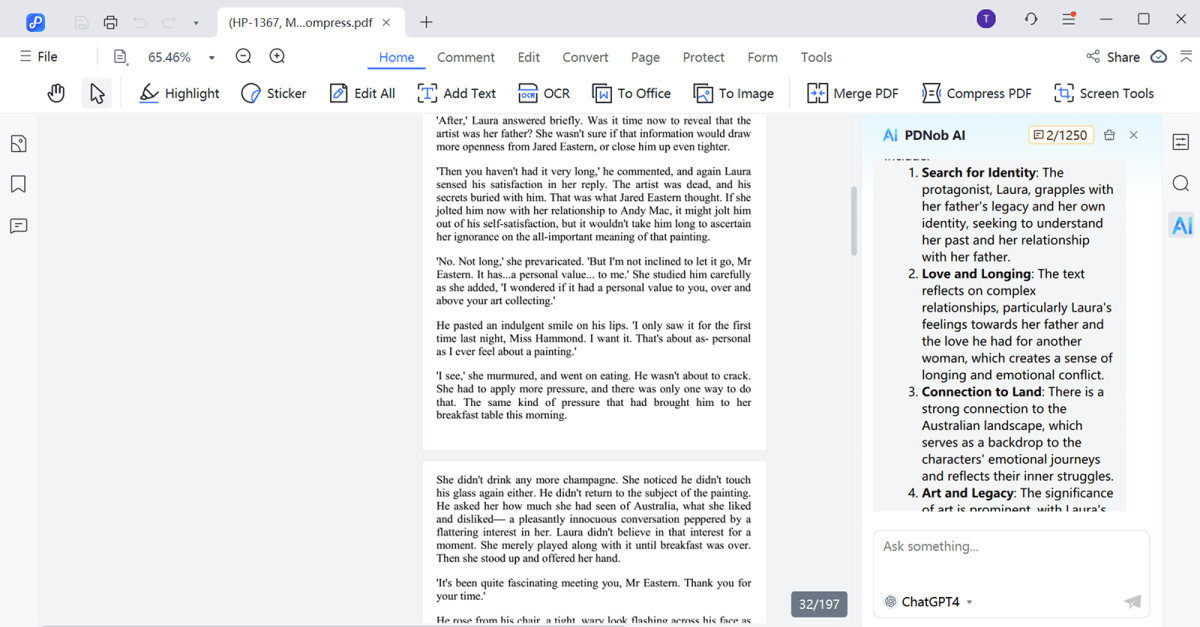
Task: Open the zoom percentage dropdown
Action: (210, 57)
